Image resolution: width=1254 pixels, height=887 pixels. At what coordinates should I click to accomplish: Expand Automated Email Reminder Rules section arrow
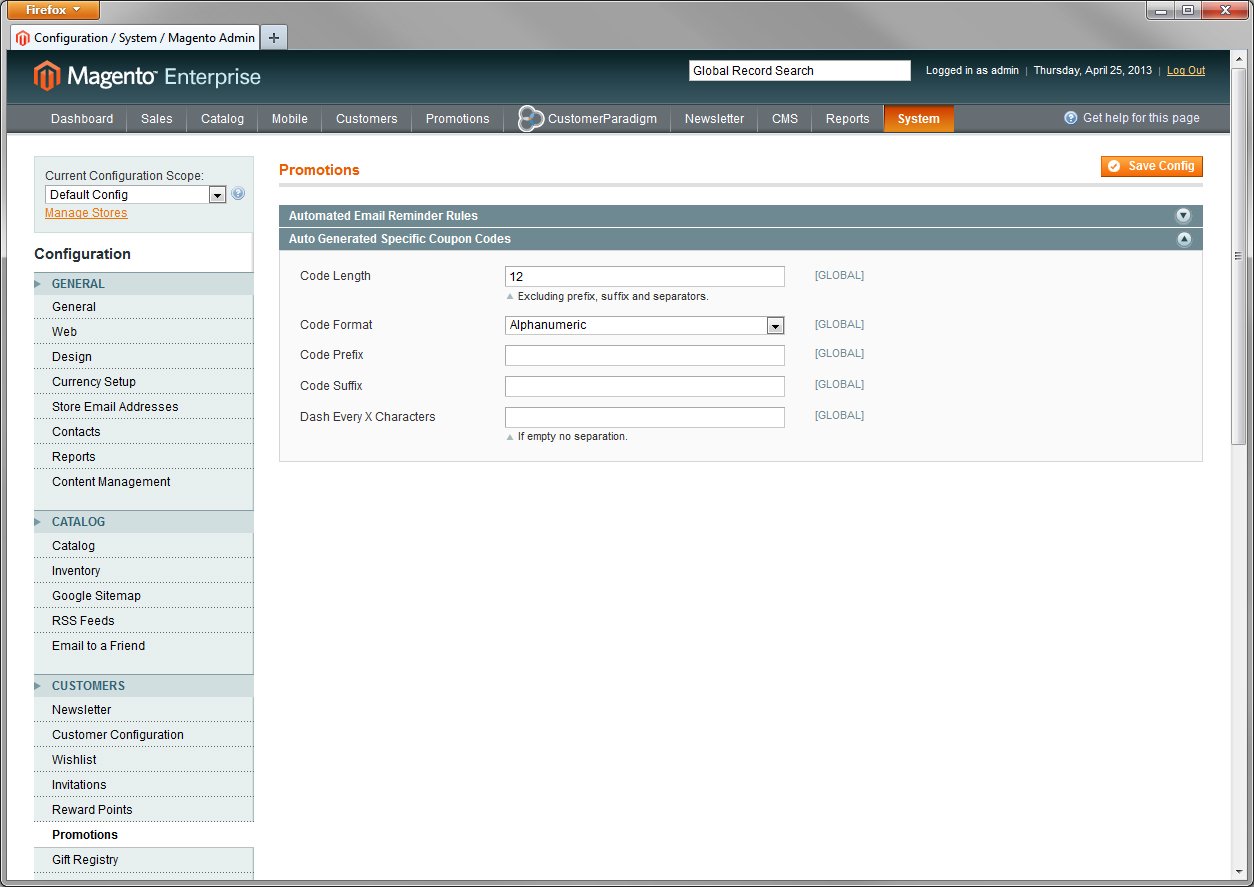(1184, 216)
